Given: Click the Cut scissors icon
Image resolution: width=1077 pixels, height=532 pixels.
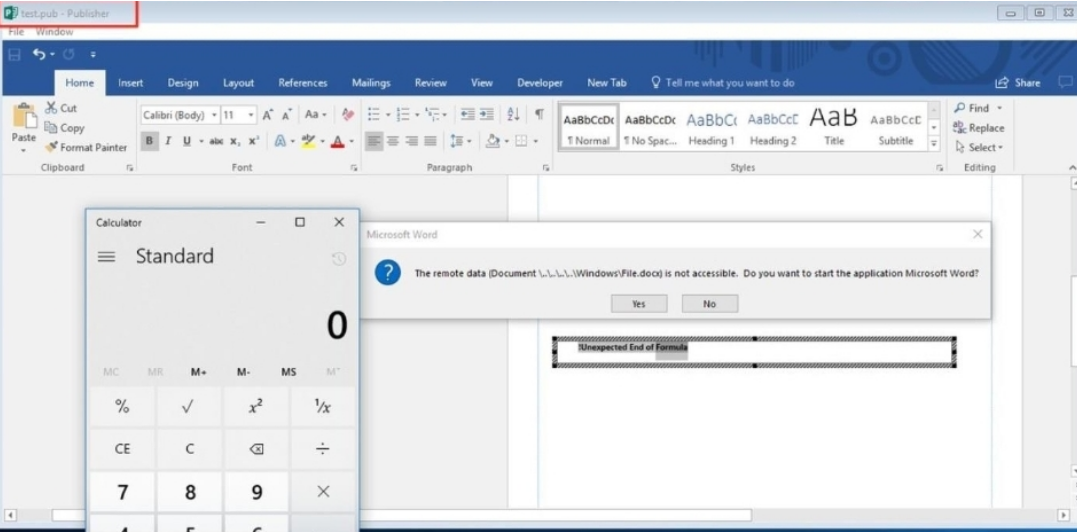Looking at the screenshot, I should [51, 108].
